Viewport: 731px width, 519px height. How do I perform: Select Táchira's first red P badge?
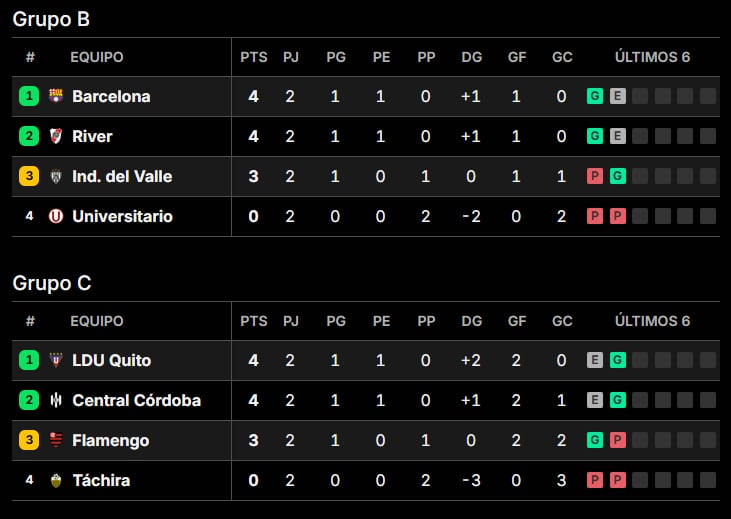[x=595, y=480]
